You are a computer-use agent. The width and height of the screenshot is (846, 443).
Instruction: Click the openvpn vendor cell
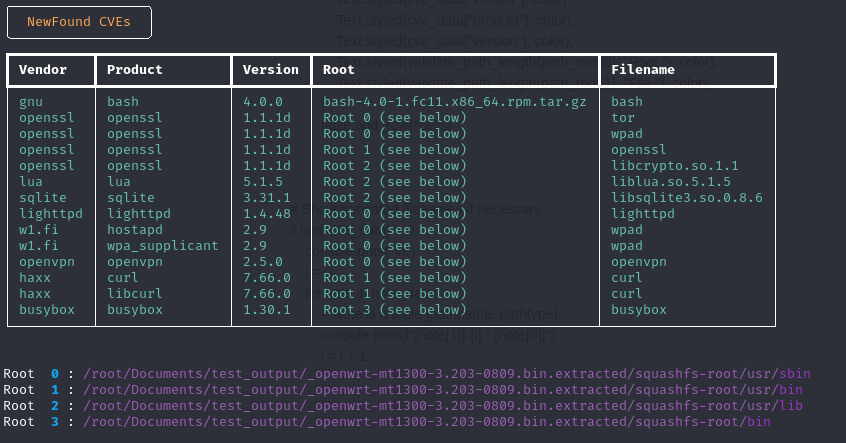click(47, 262)
